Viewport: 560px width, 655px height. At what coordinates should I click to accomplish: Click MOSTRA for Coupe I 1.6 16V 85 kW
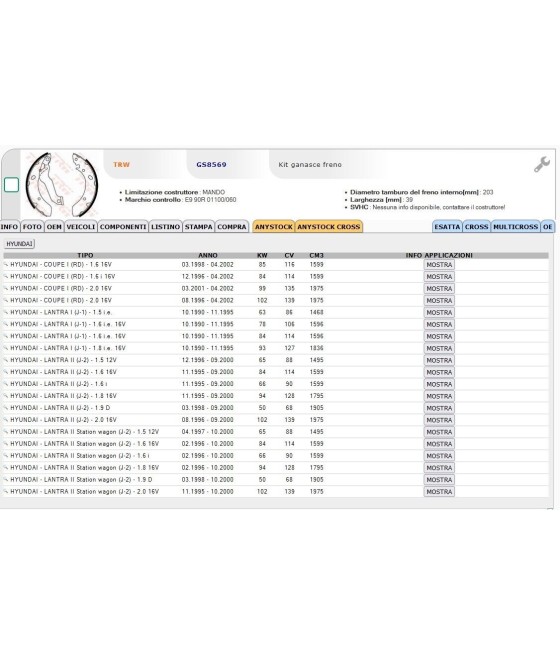(x=439, y=265)
